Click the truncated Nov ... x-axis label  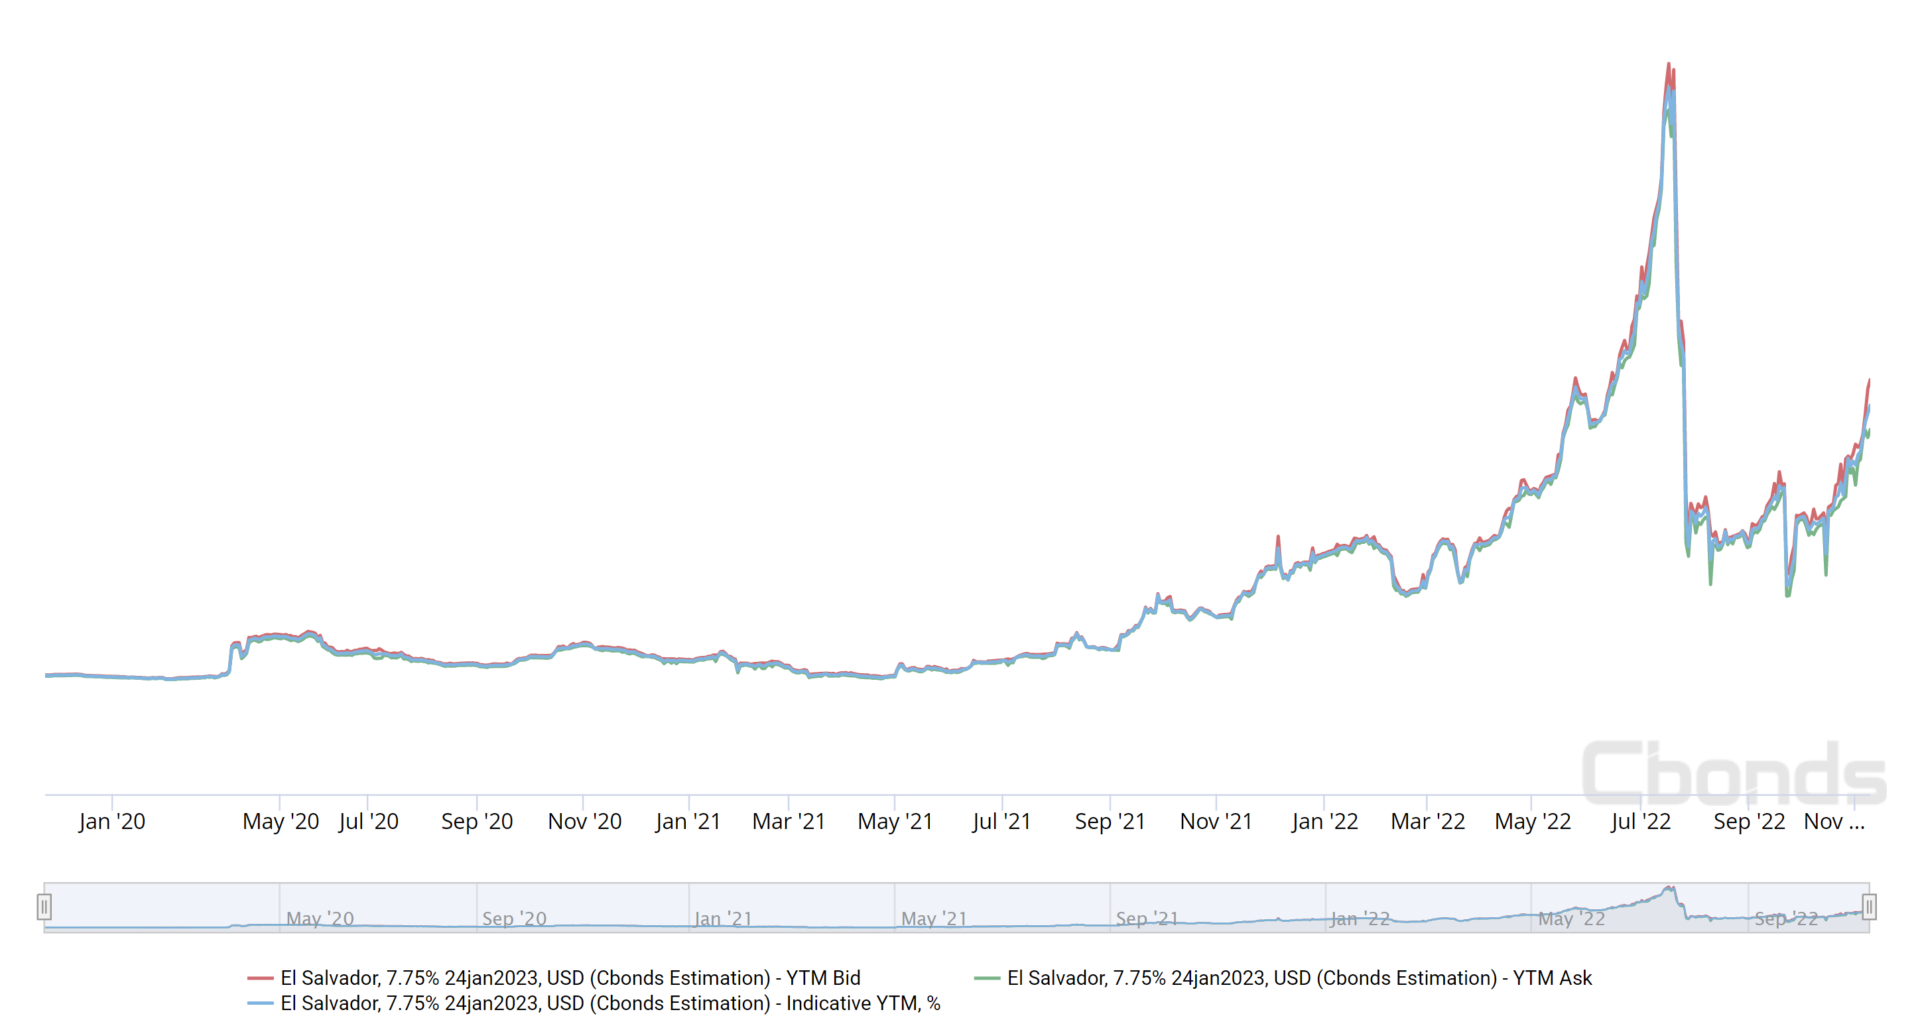1834,822
